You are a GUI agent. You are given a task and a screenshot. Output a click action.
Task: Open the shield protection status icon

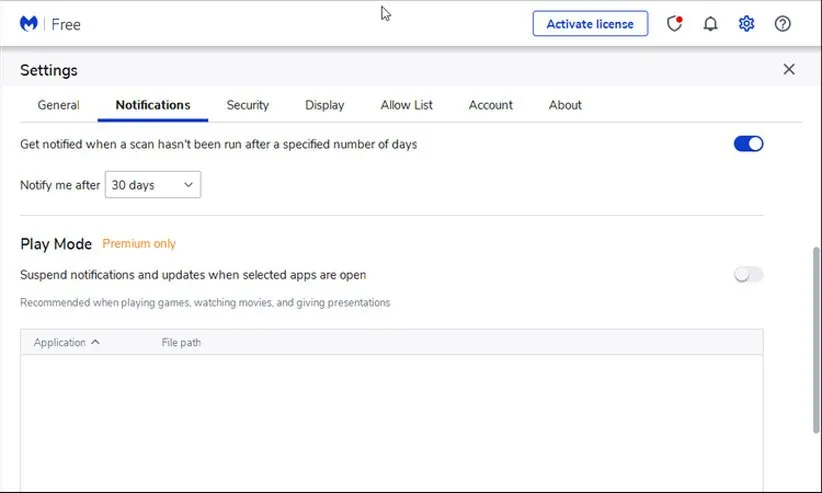click(674, 24)
